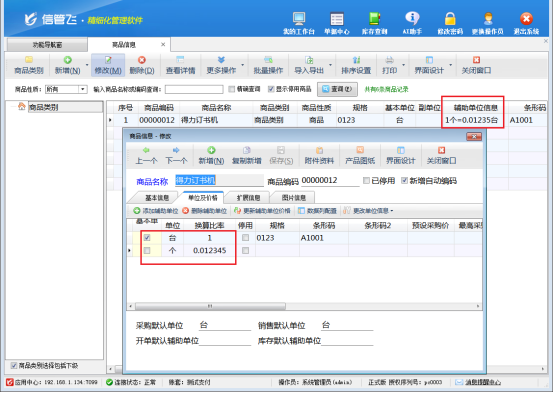This screenshot has height=393, width=554.
Task: Click the 修改密码 lock icon
Action: (450, 23)
